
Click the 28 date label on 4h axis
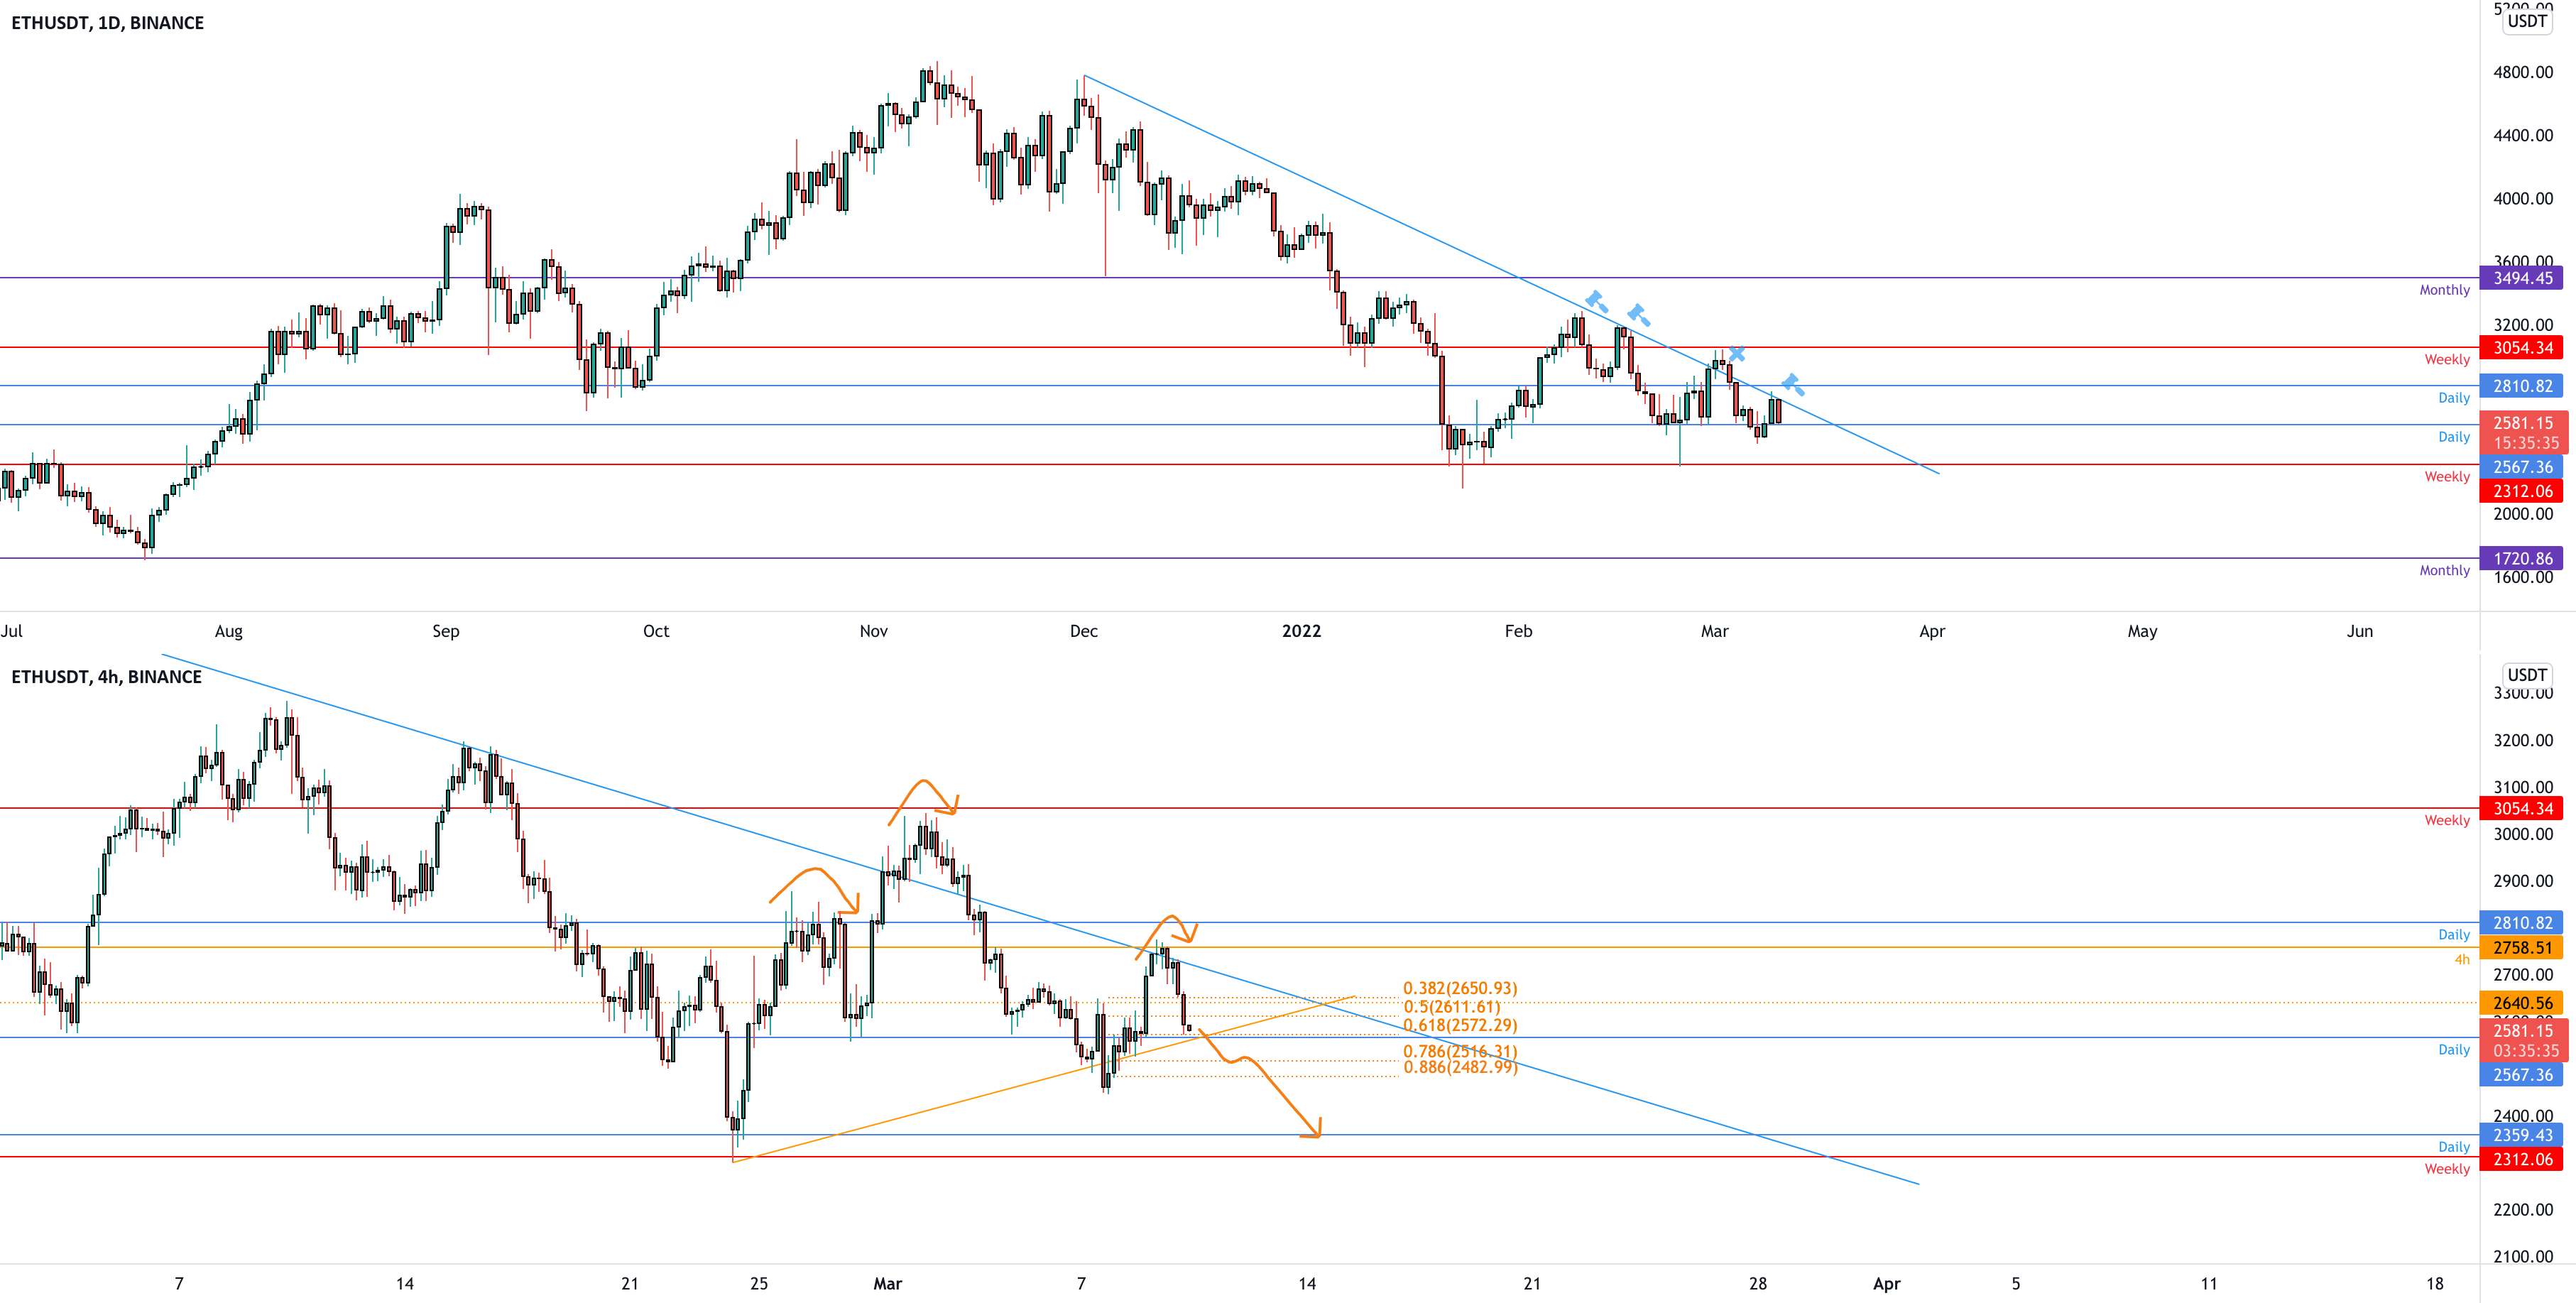tap(1758, 1284)
